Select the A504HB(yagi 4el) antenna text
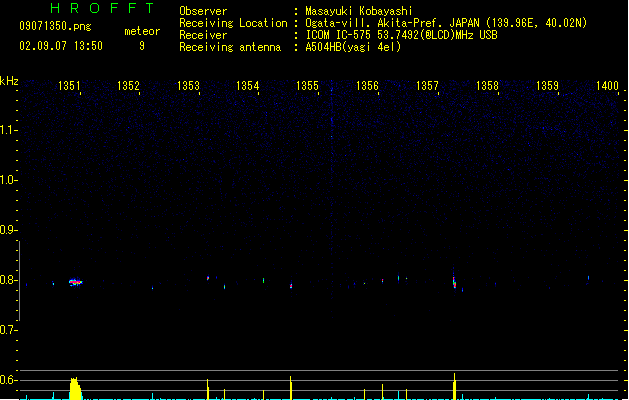This screenshot has height=400, width=629. point(353,47)
